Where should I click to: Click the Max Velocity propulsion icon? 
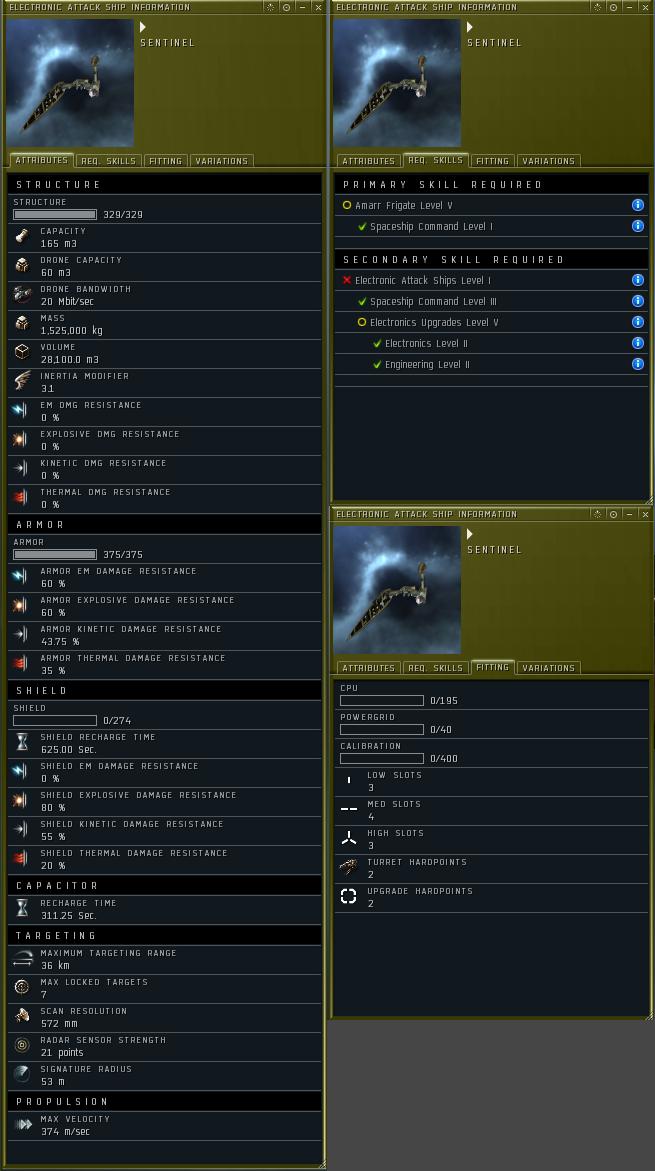[23, 1124]
